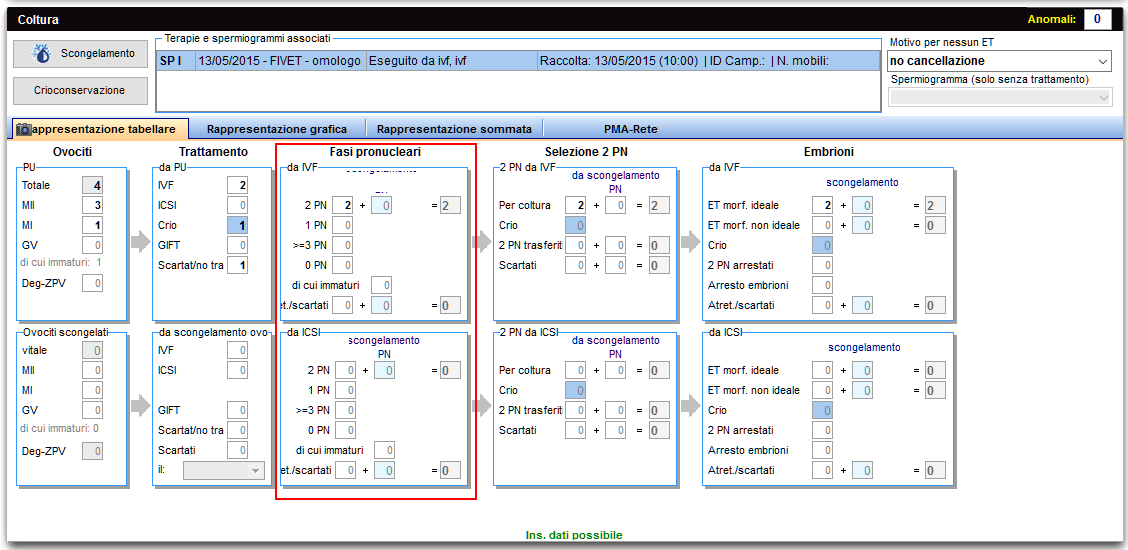Switch to Rappresentazione grafica tab
Screen dimensions: 1128x550
pyautogui.click(x=277, y=129)
